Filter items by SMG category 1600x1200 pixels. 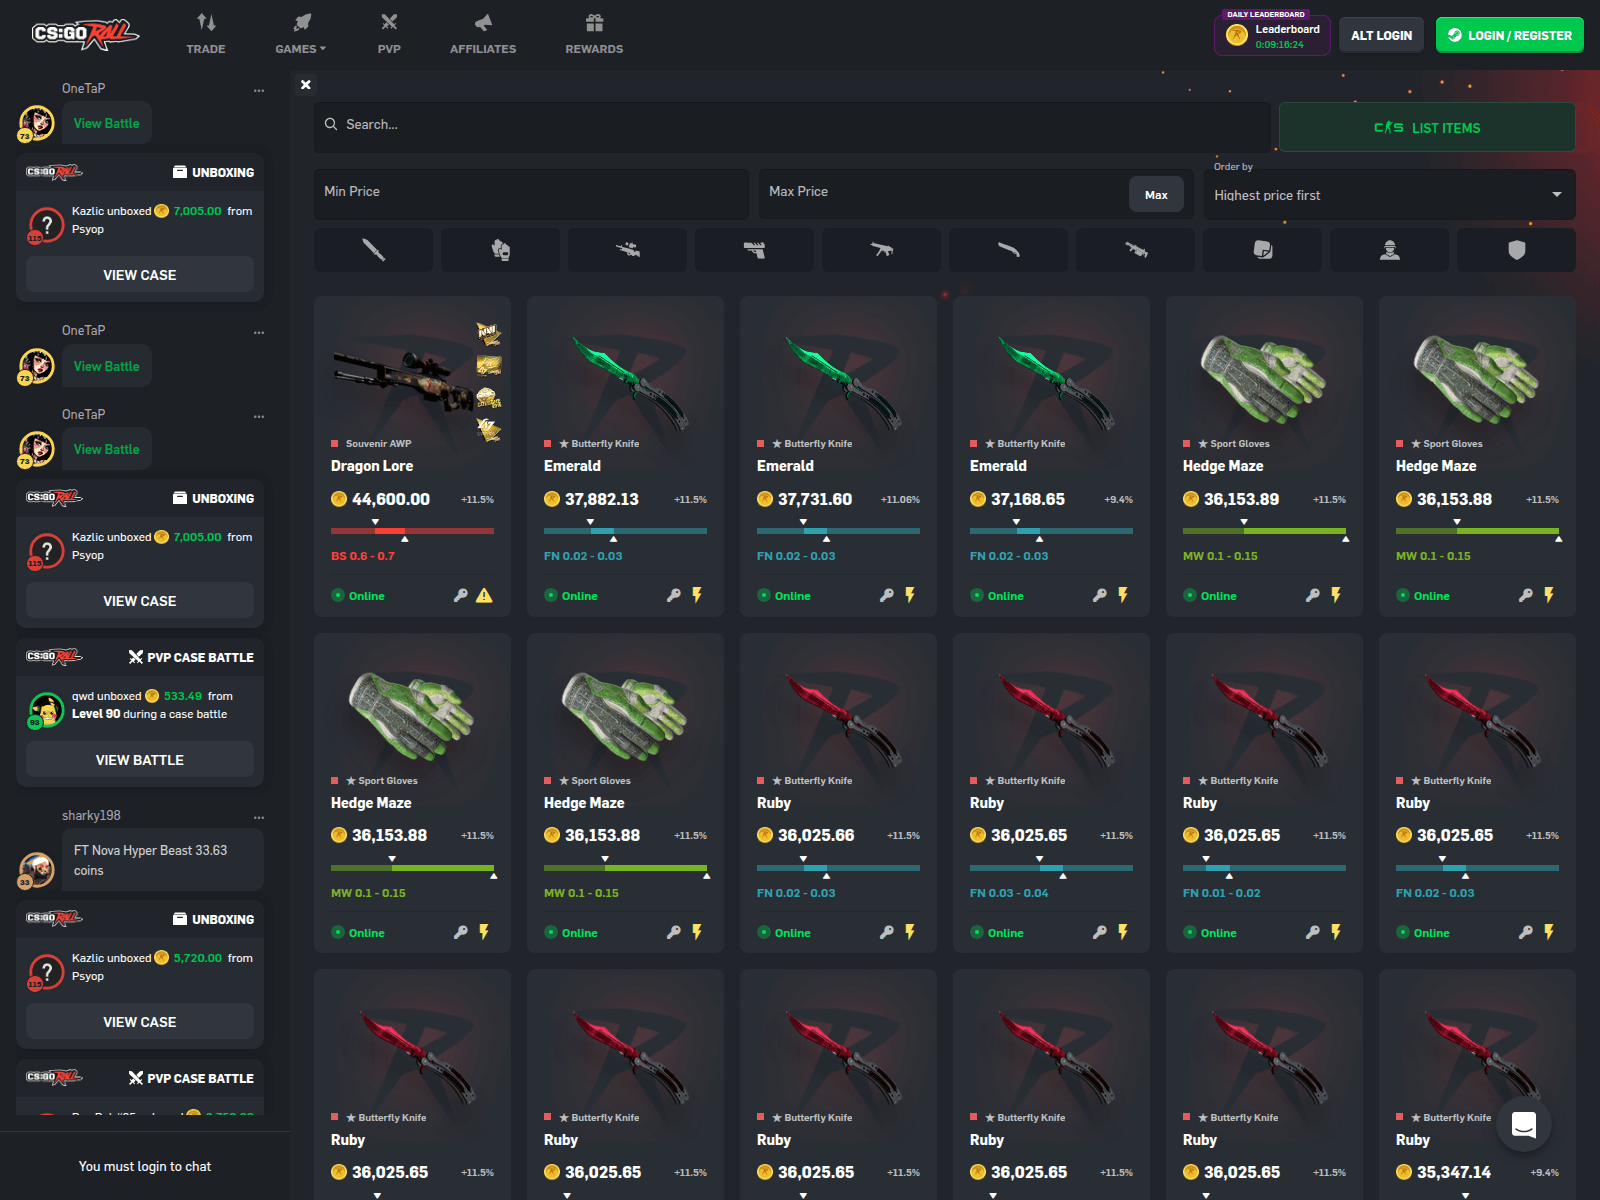(881, 250)
